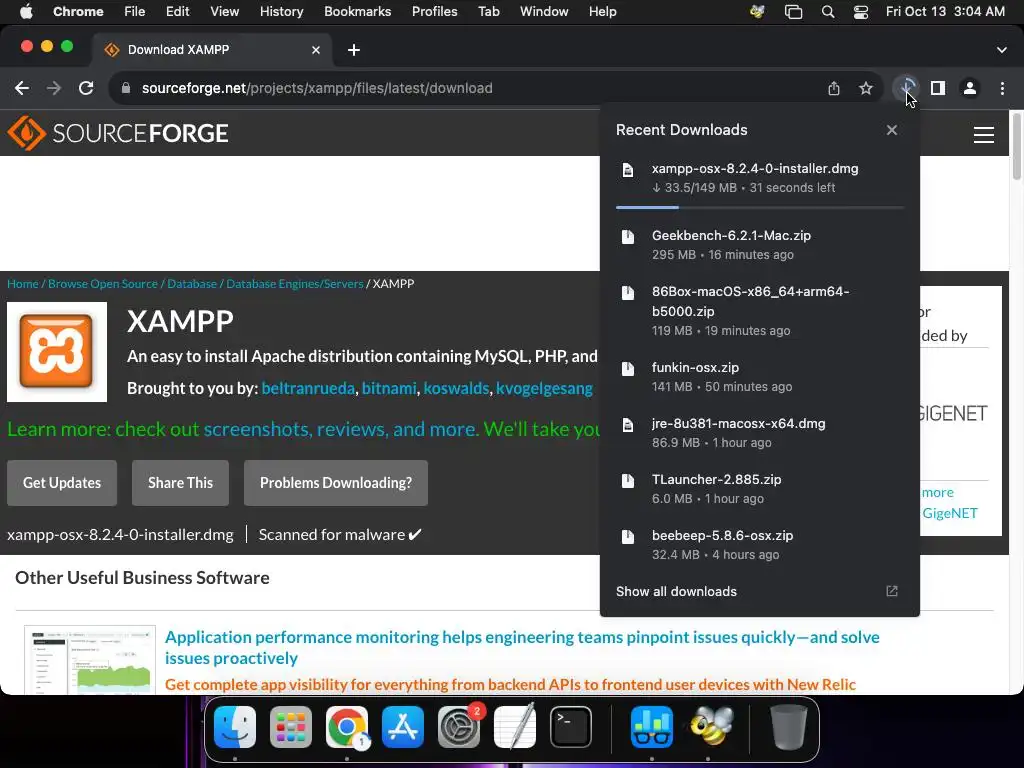Click the TLauncher-2.885.zip file icon
1024x768 pixels.
(x=628, y=481)
